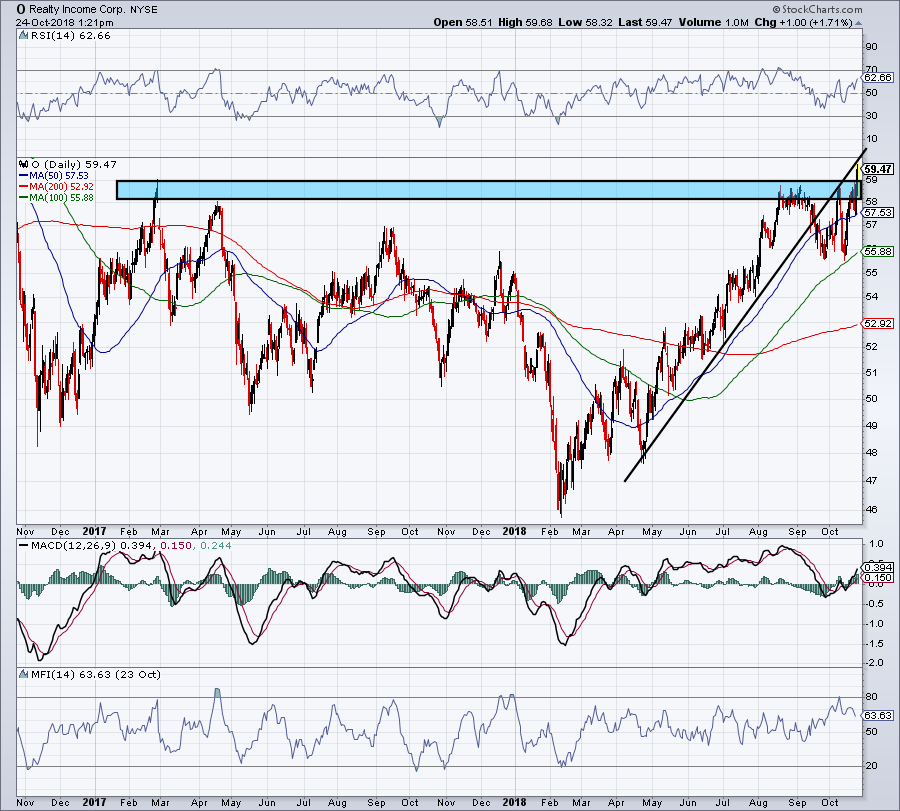Click the teal 0.244 MACD histogram value
This screenshot has height=811, width=900.
(215, 545)
